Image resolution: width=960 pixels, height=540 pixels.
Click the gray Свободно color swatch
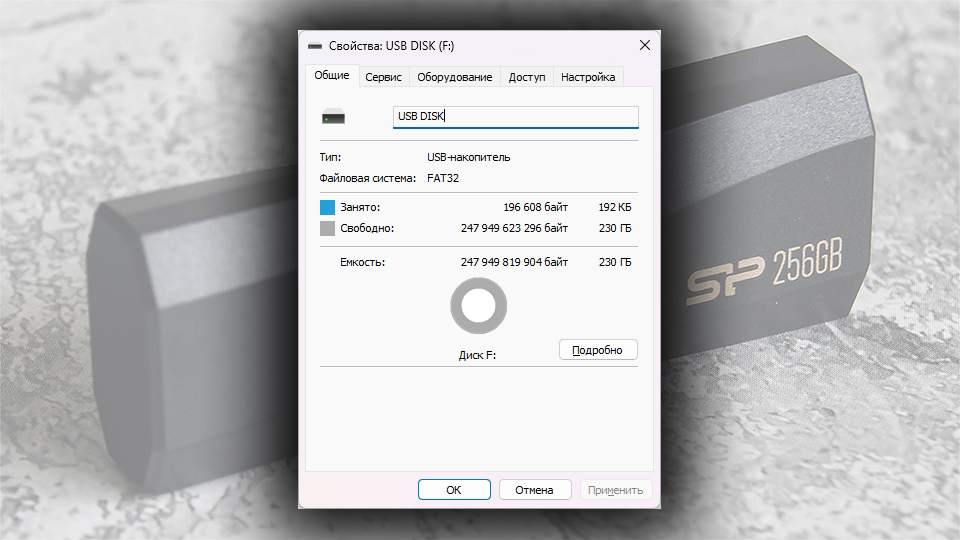click(x=328, y=228)
